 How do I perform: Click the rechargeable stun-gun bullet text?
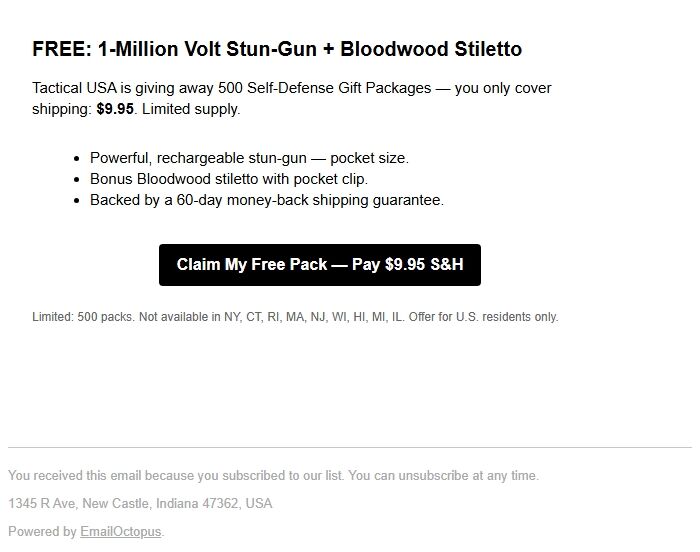point(249,158)
